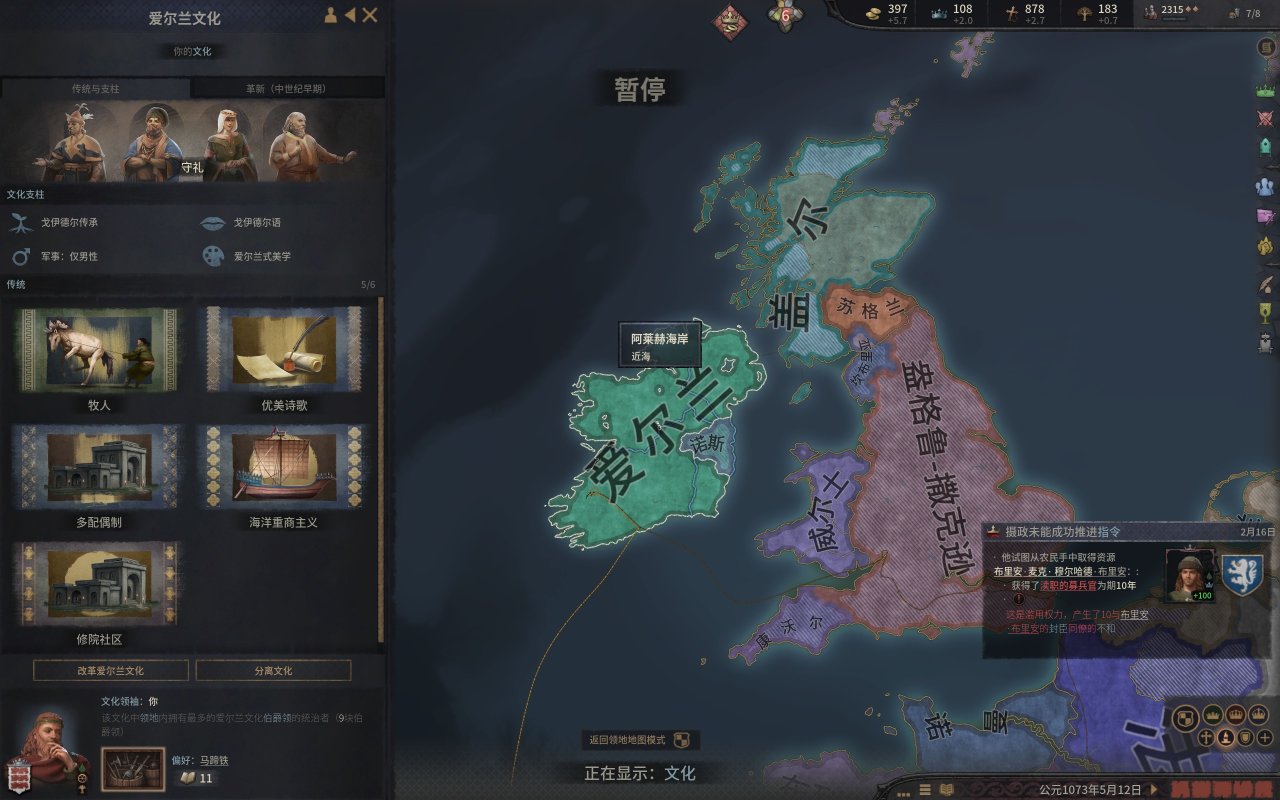Image resolution: width=1280 pixels, height=800 pixels.
Task: Select the 传统与支柱 tab
Action: click(95, 88)
